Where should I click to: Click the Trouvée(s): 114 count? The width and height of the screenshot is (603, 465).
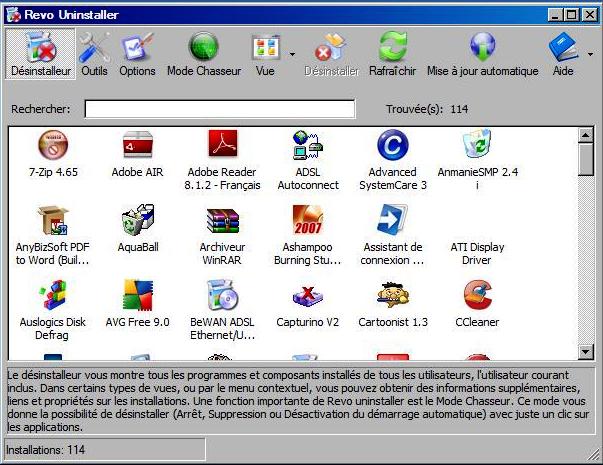coord(427,109)
